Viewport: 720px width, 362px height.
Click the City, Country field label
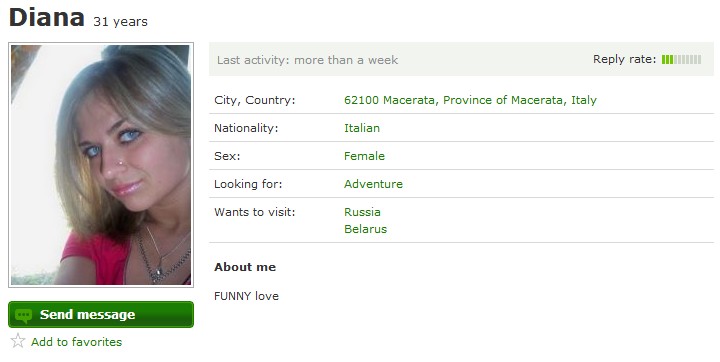click(x=254, y=100)
